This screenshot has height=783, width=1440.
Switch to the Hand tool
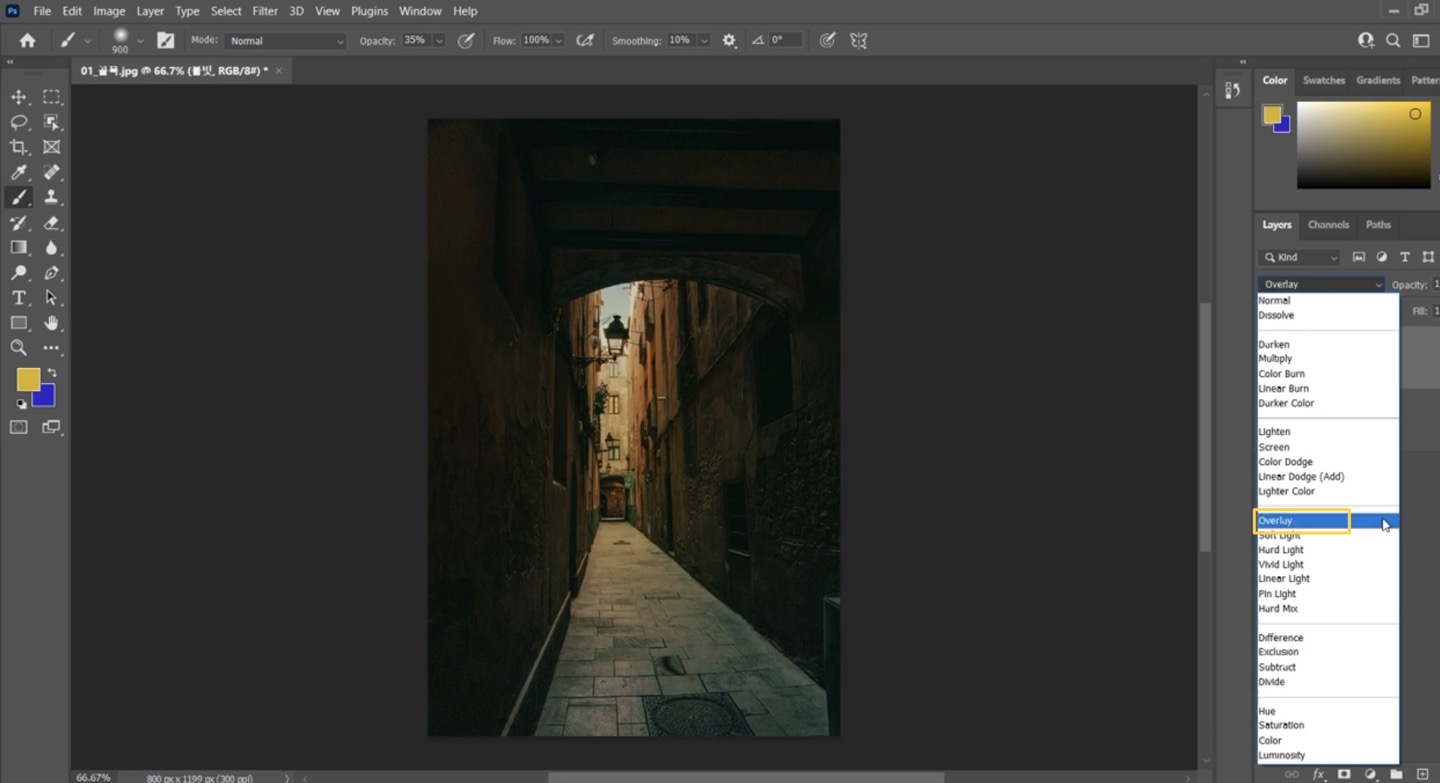pos(51,323)
